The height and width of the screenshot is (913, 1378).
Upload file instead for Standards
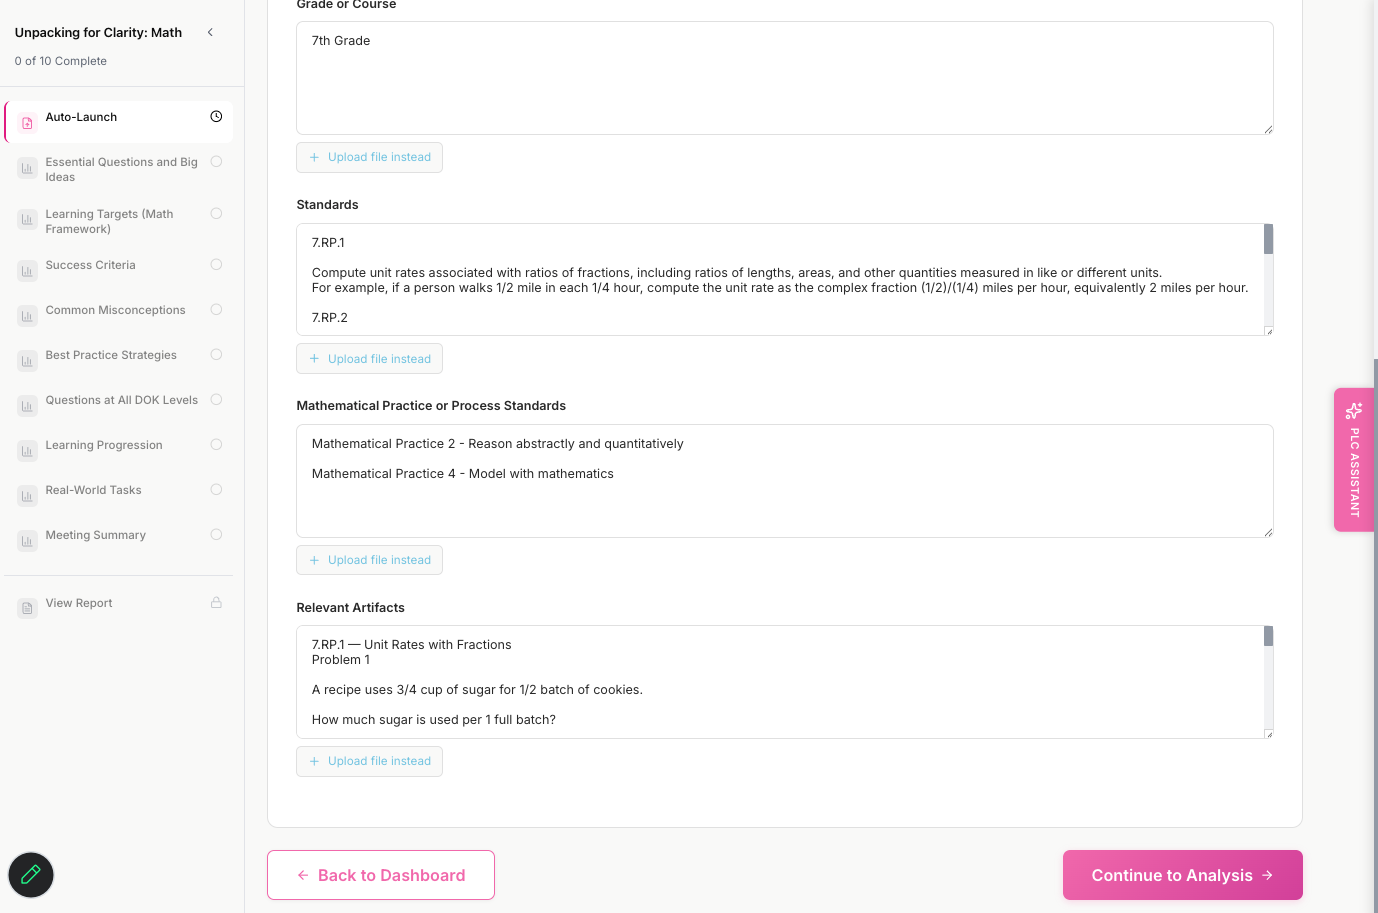click(369, 359)
